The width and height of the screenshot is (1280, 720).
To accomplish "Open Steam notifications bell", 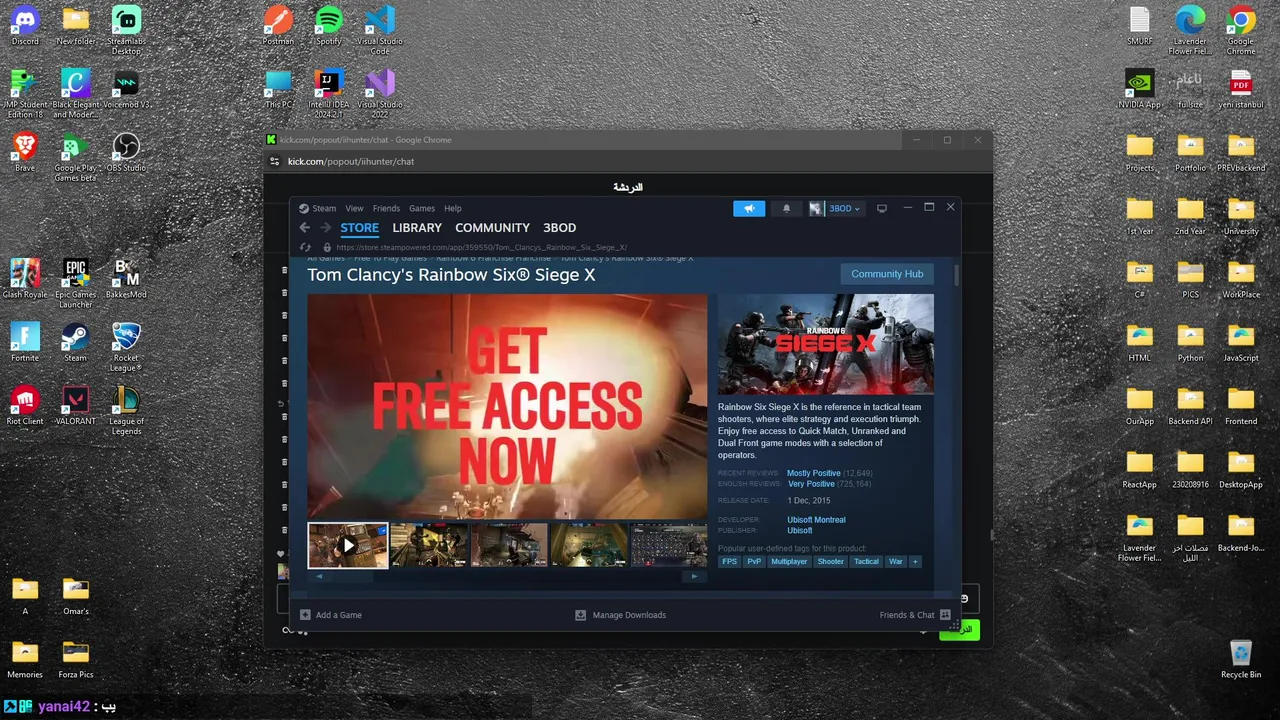I will point(786,208).
